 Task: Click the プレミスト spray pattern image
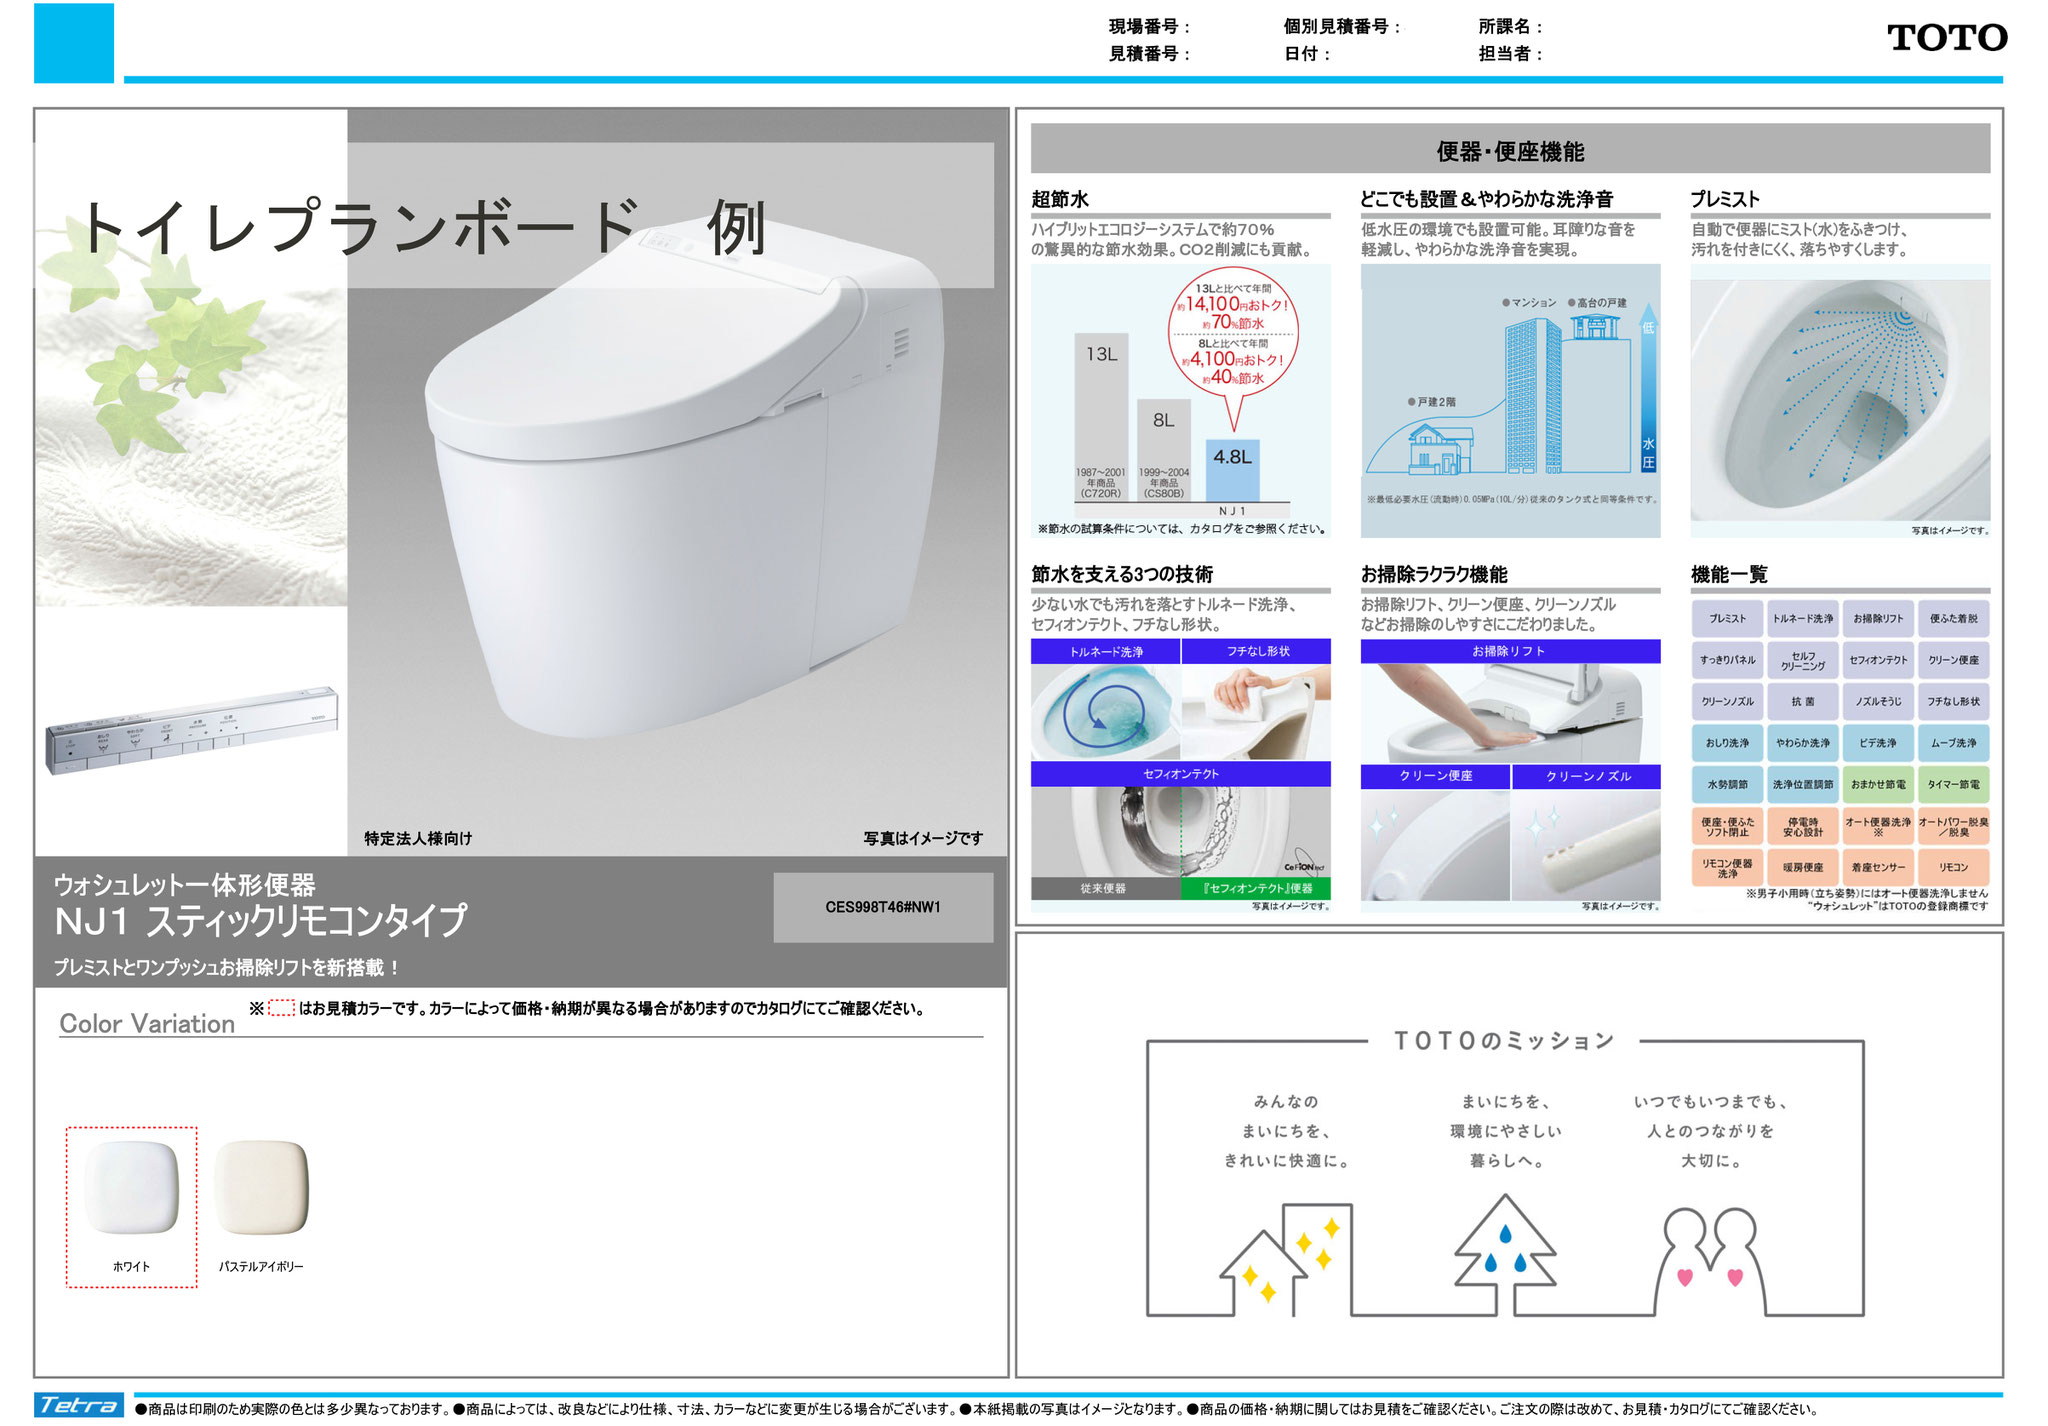click(1840, 400)
